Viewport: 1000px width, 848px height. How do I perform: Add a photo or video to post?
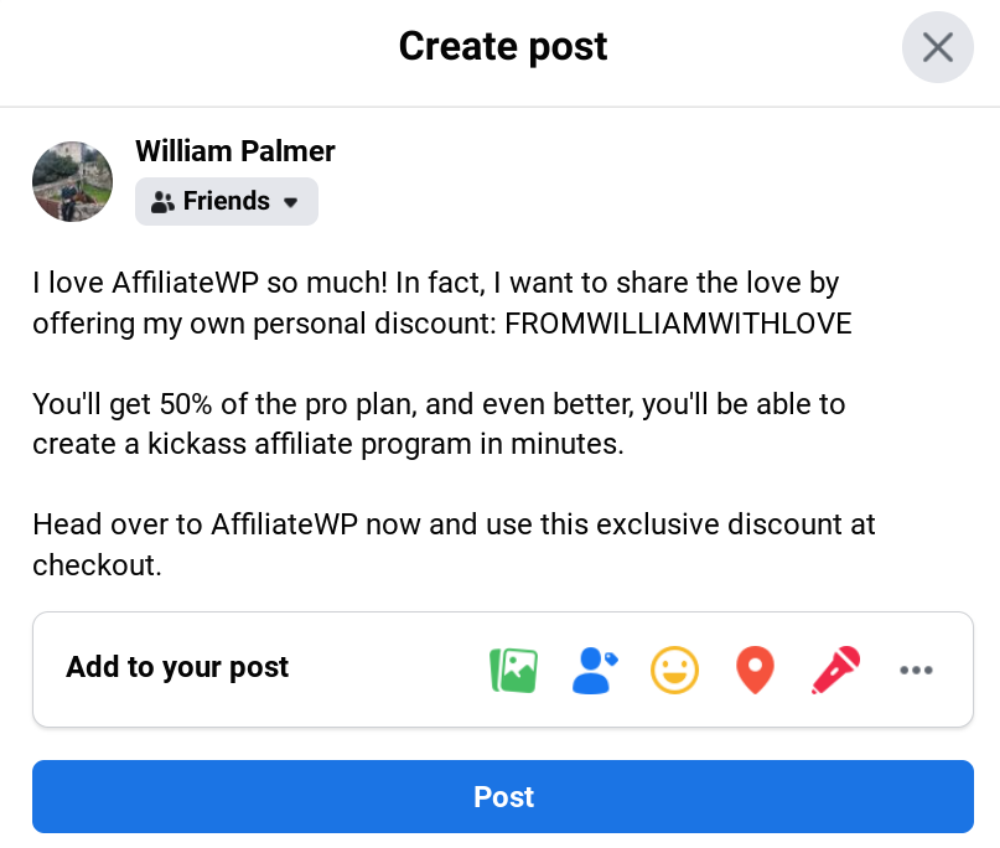tap(514, 670)
